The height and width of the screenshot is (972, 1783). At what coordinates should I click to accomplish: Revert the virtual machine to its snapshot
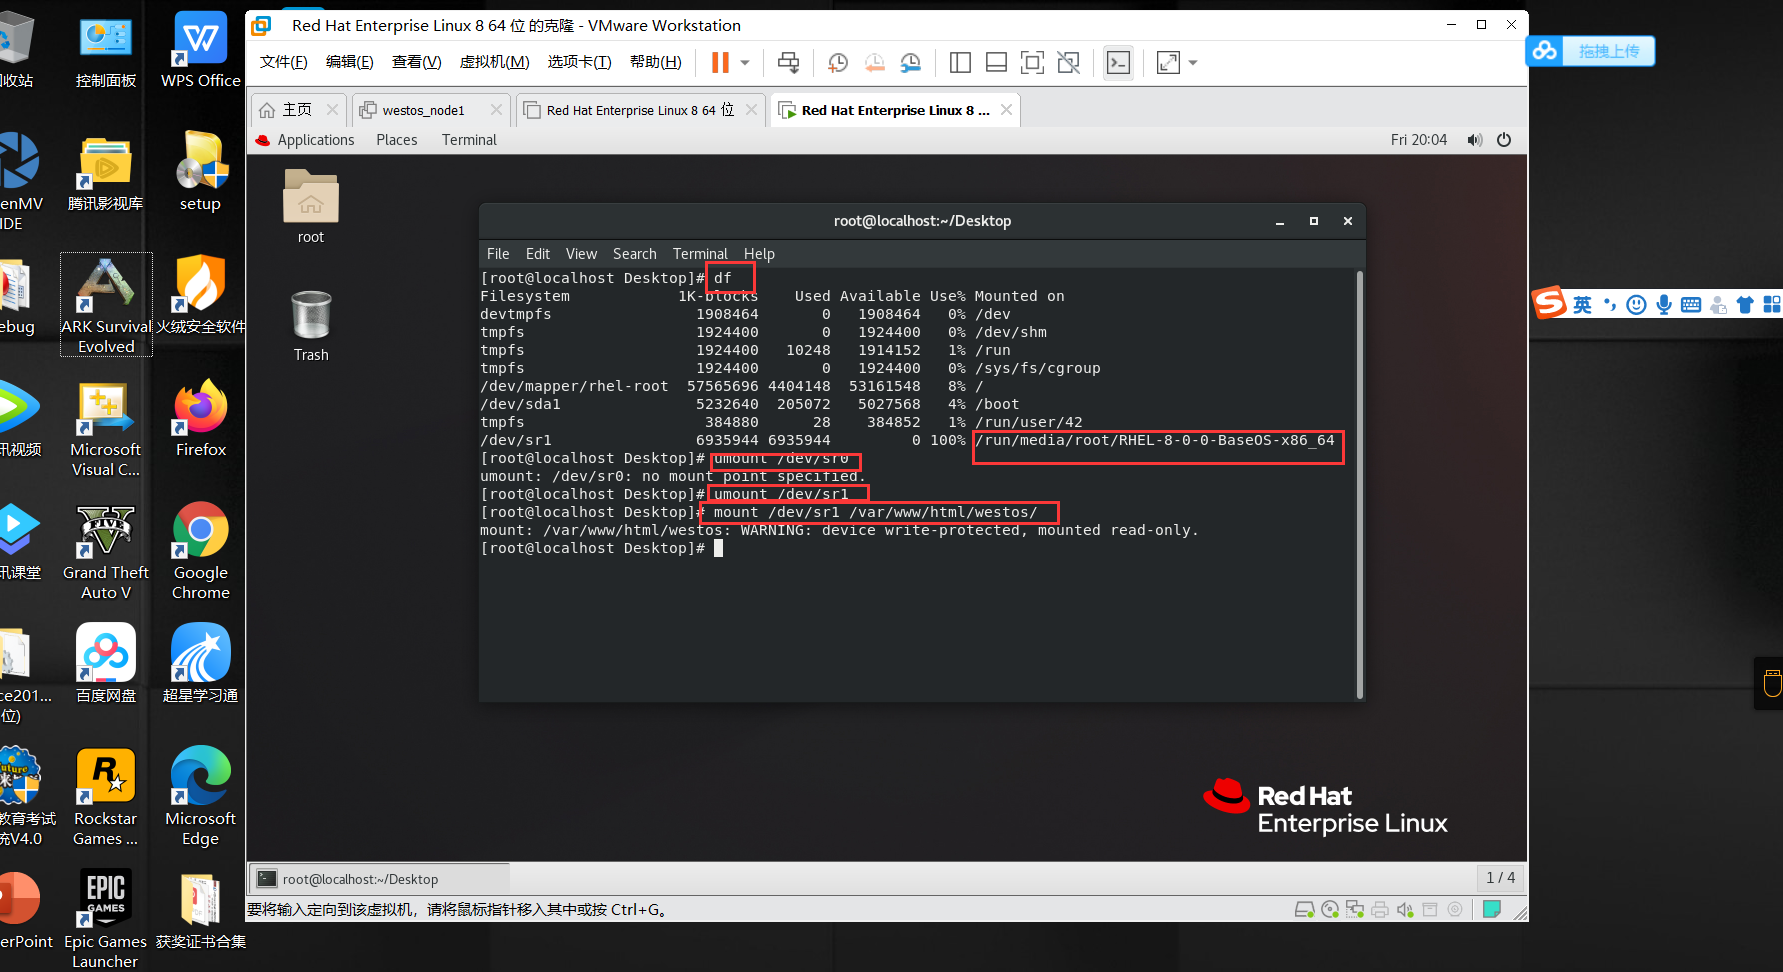click(874, 63)
